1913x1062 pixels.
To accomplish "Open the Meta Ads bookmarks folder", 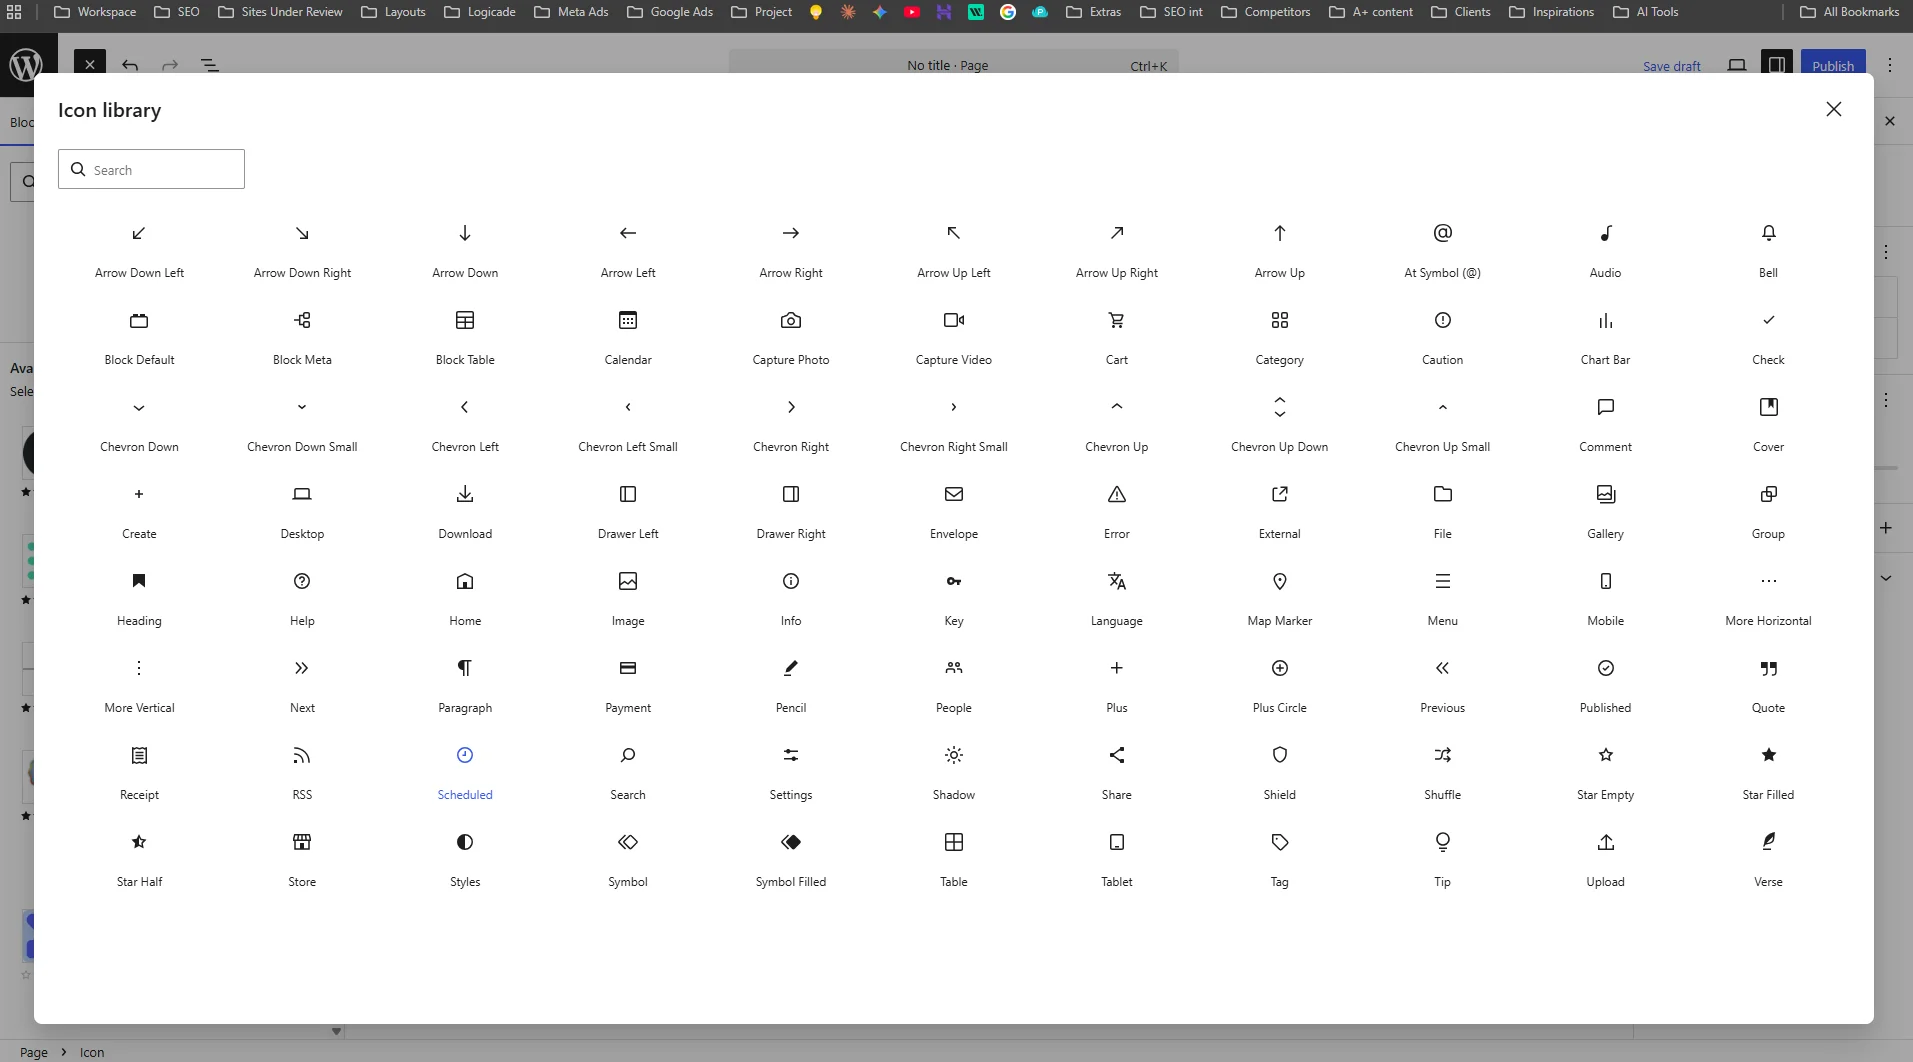I will (x=571, y=12).
